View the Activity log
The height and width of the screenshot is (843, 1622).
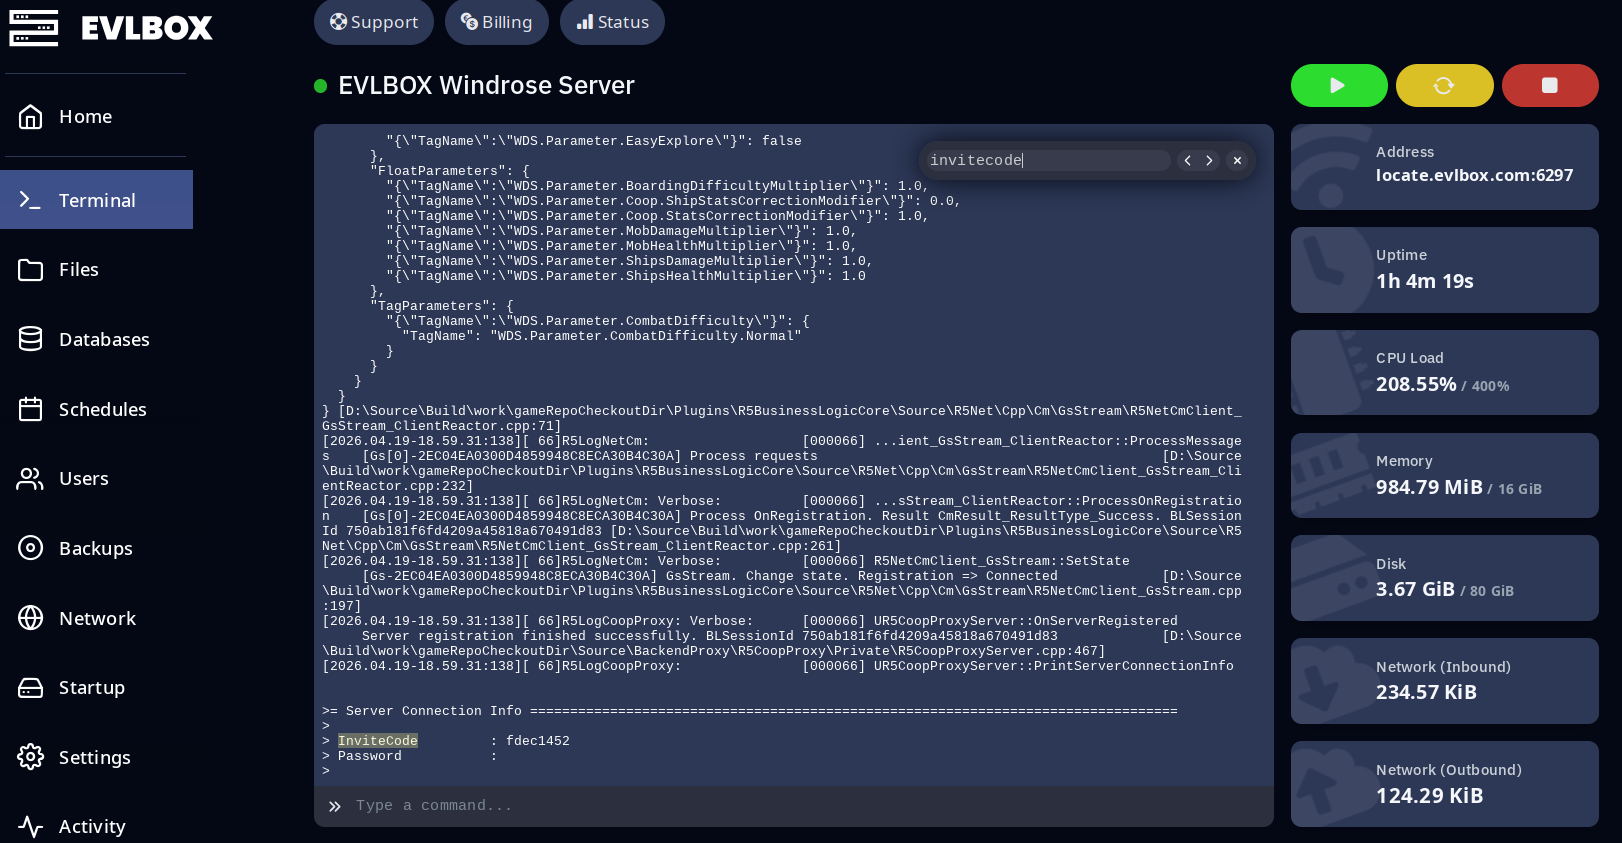point(96,827)
